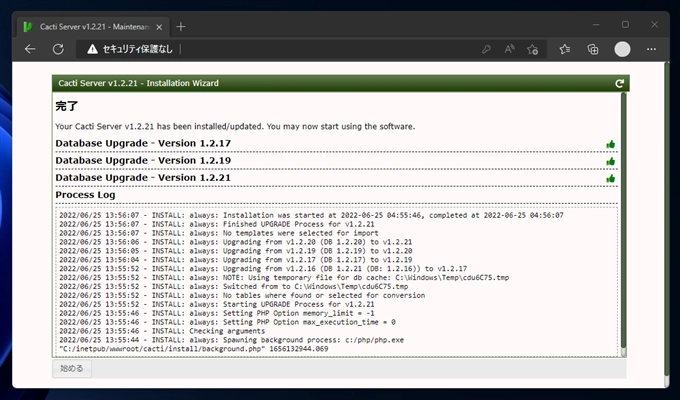
Task: Expand Database Upgrade - Version 1.2.17 heading
Action: (x=143, y=143)
